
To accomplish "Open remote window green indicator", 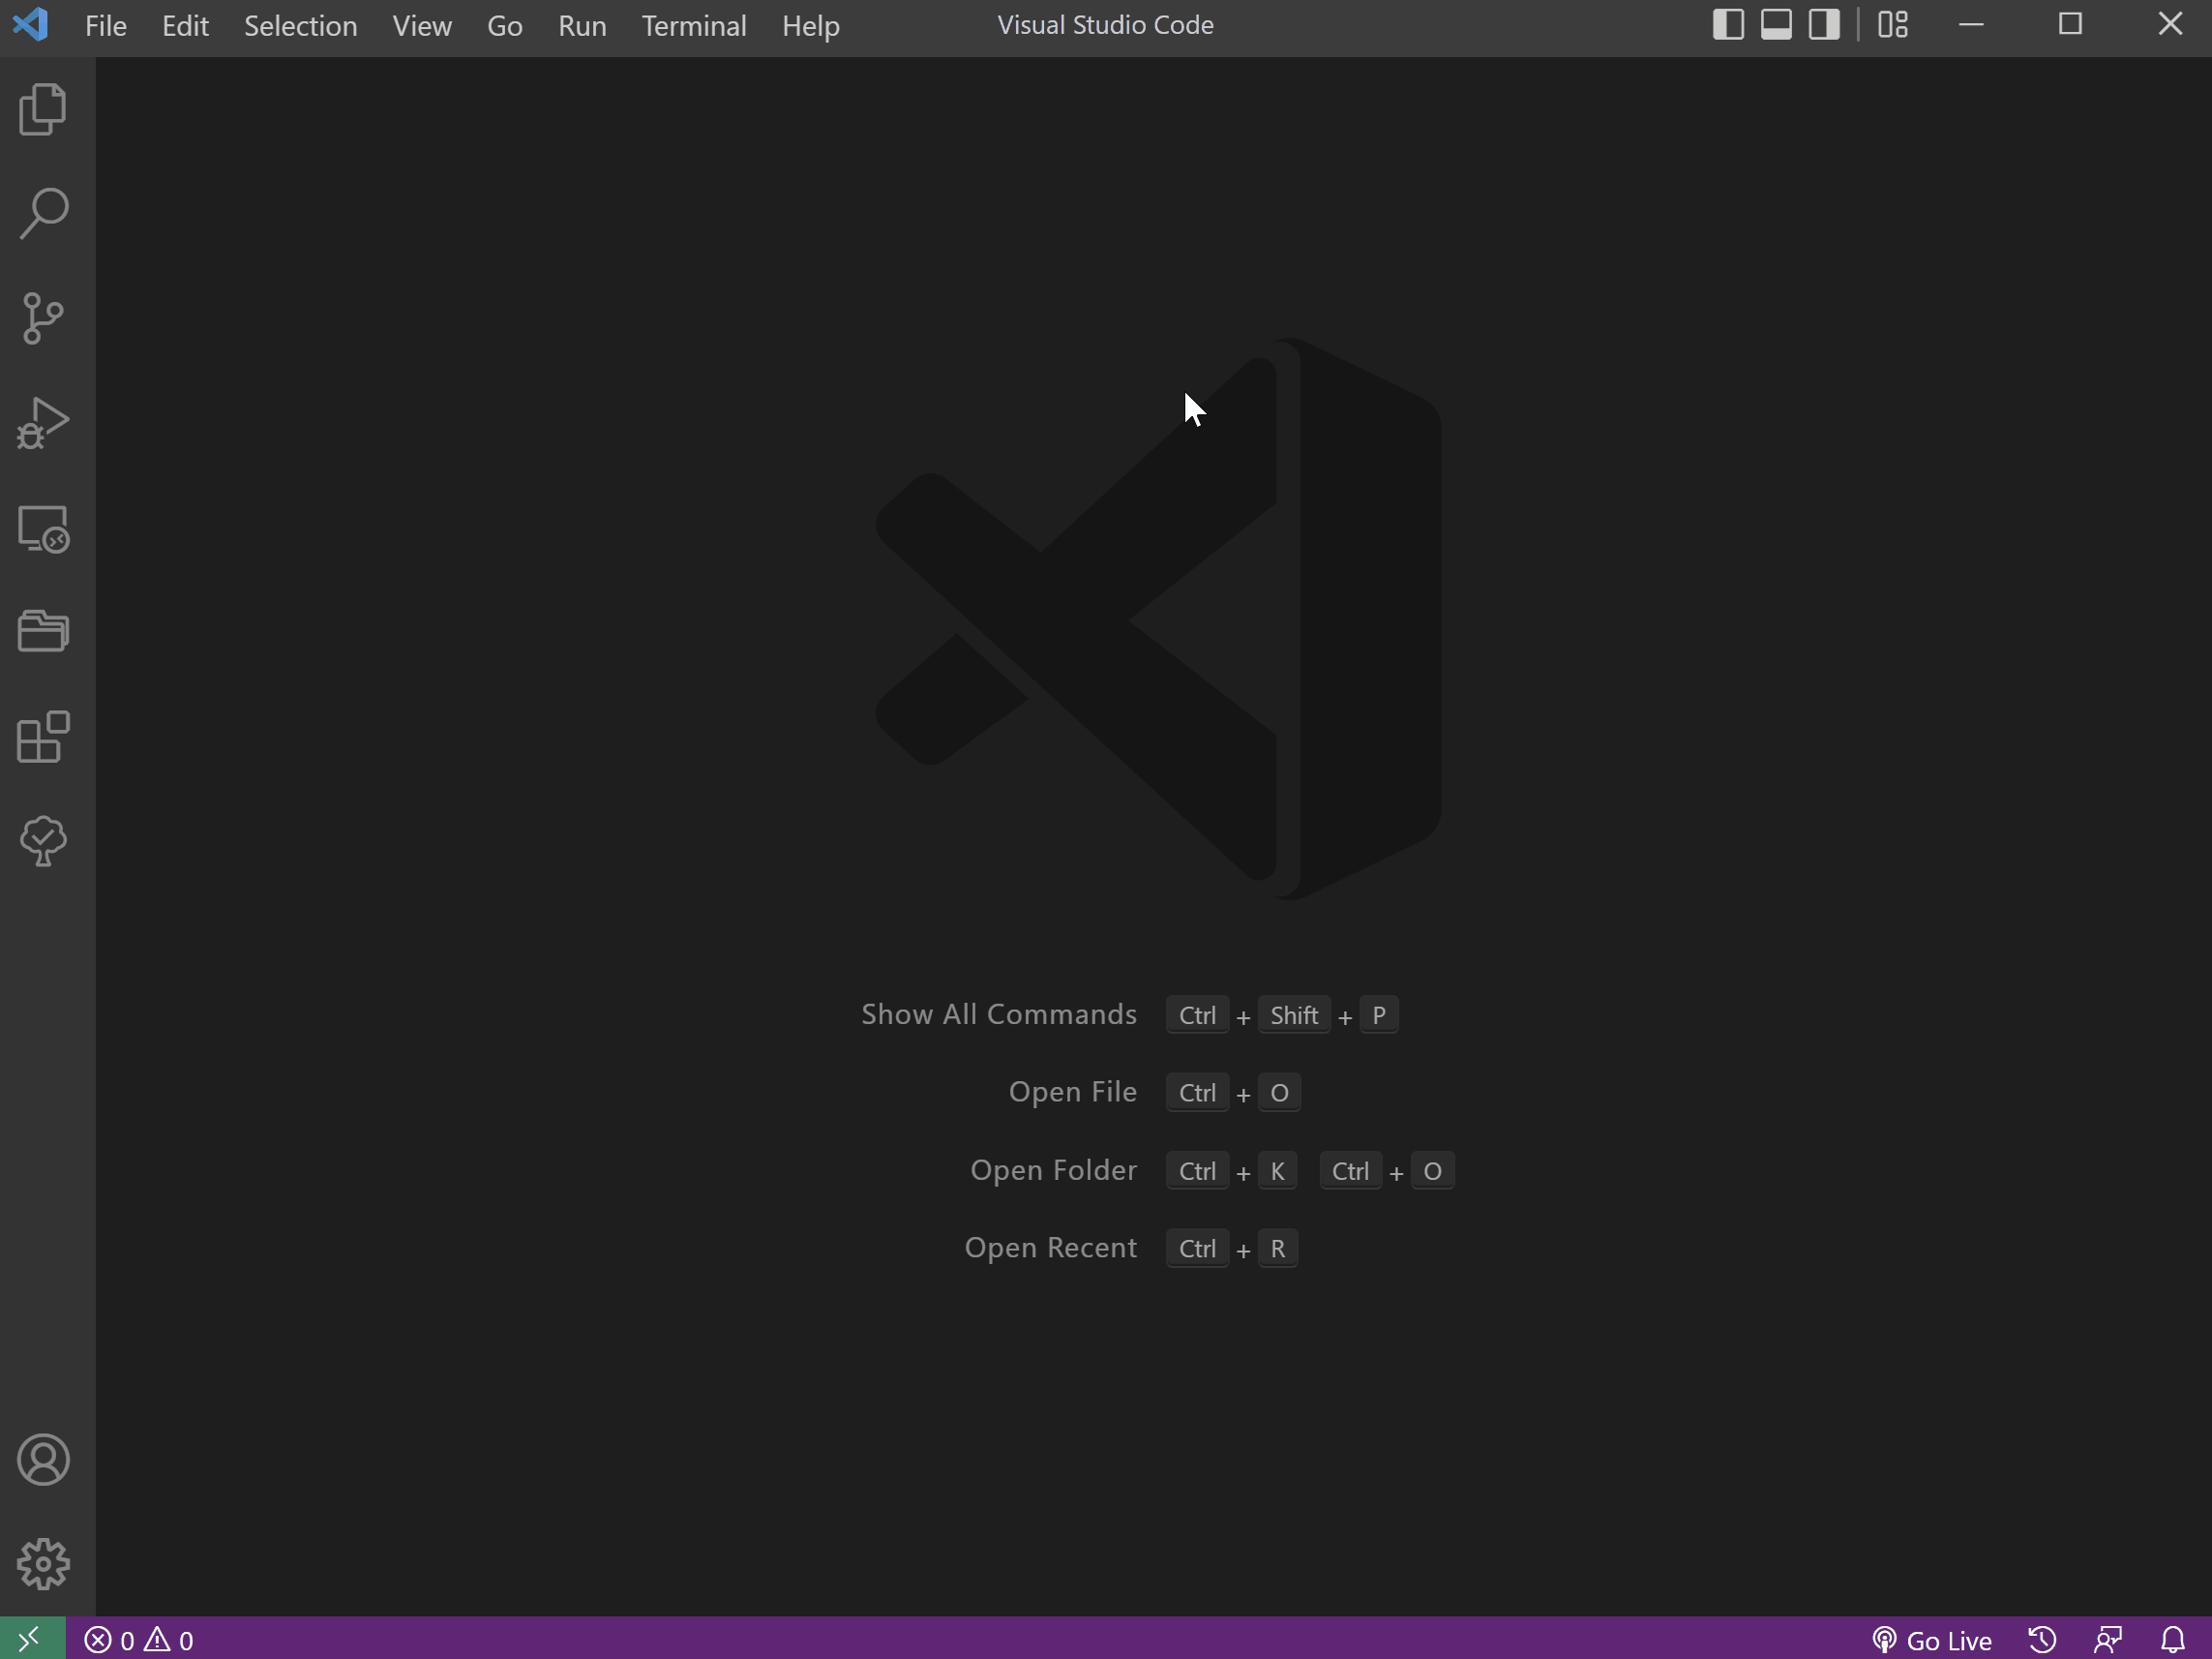I will tap(32, 1639).
